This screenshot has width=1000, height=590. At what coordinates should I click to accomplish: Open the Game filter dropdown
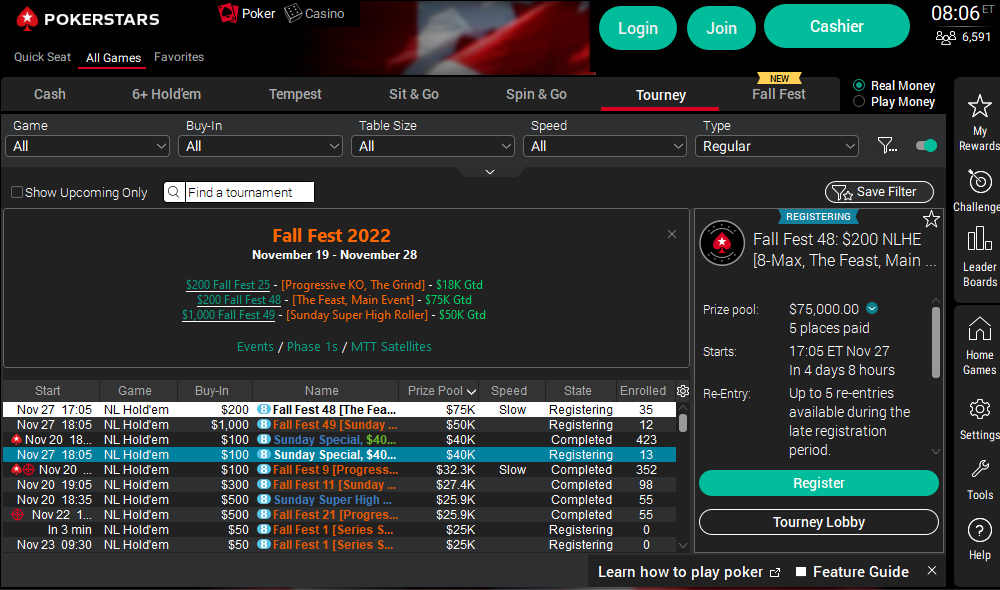click(88, 146)
